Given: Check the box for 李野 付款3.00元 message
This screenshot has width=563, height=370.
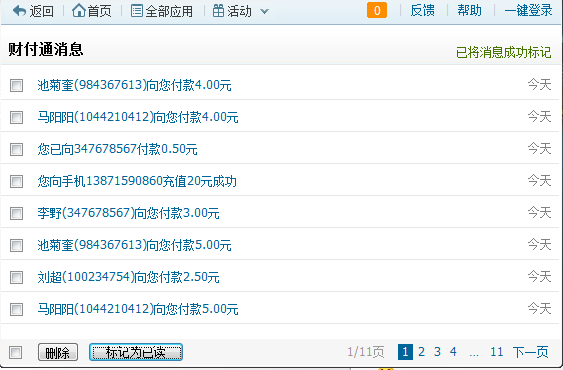Looking at the screenshot, I should (16, 213).
